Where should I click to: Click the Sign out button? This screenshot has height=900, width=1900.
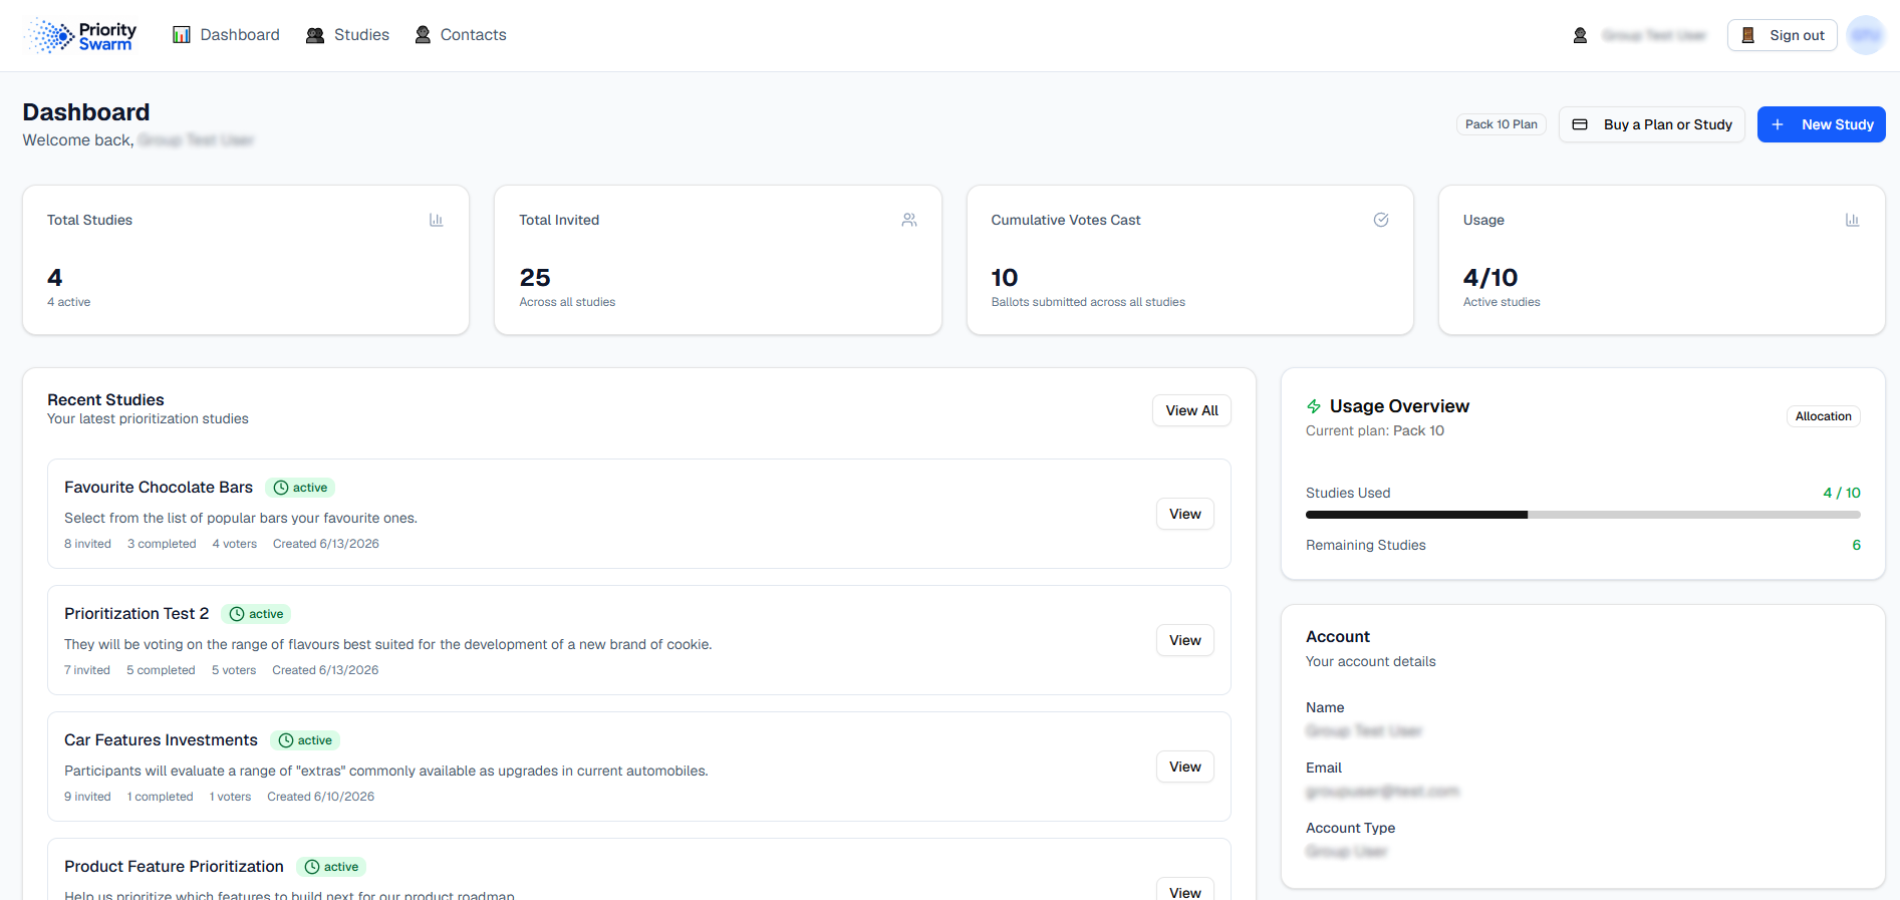pyautogui.click(x=1782, y=35)
